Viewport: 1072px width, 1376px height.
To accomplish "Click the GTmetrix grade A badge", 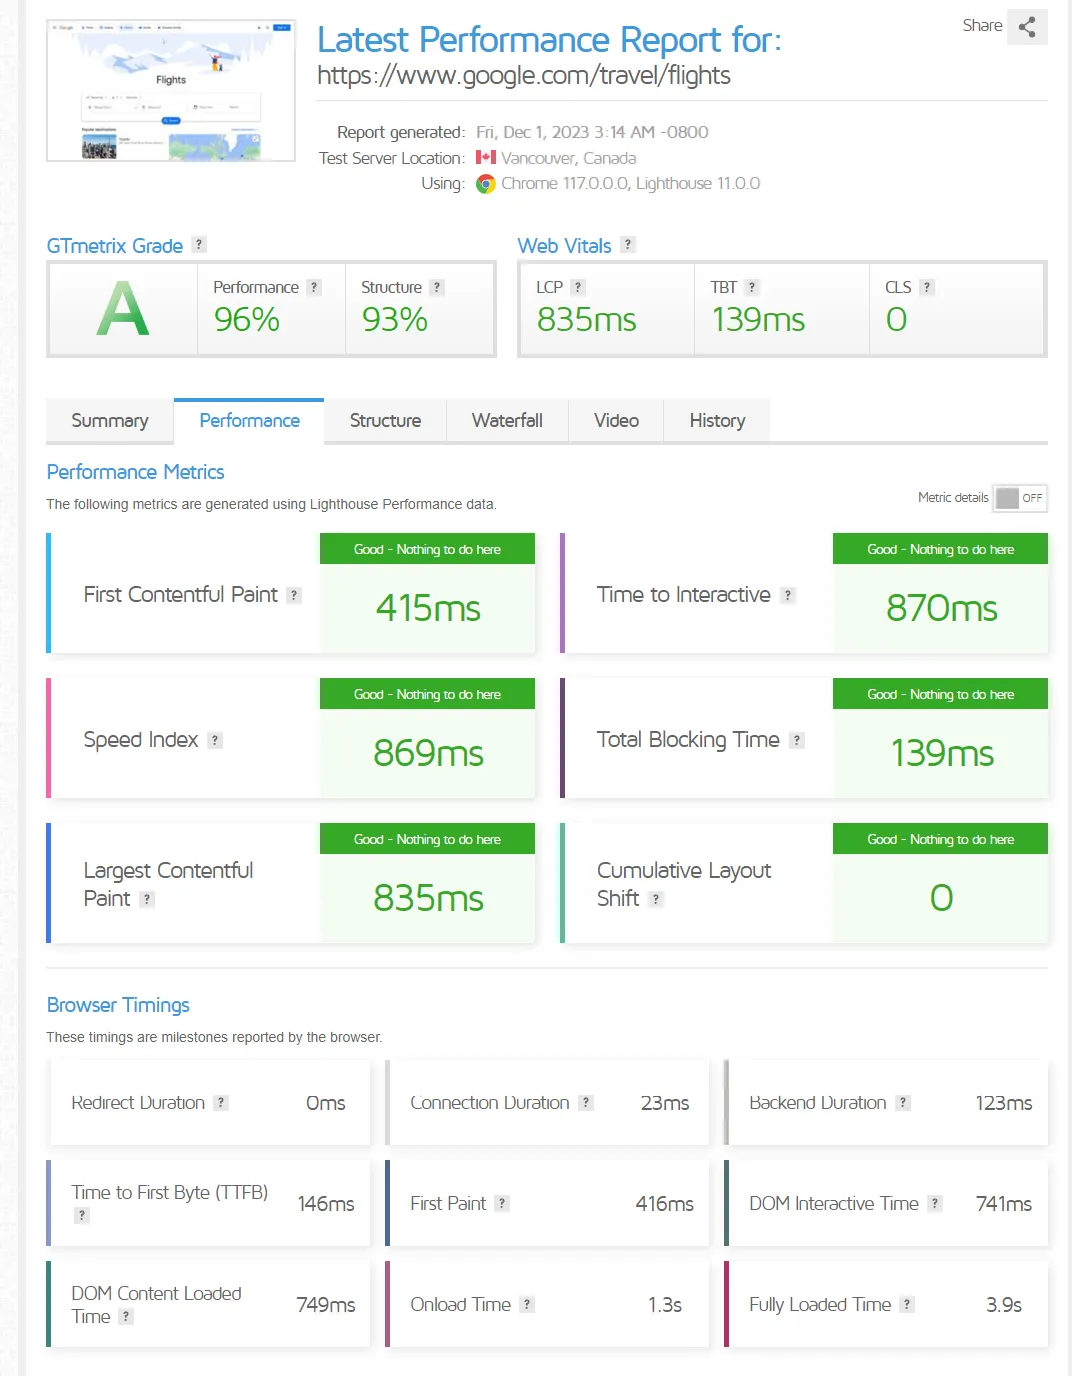I will point(123,308).
